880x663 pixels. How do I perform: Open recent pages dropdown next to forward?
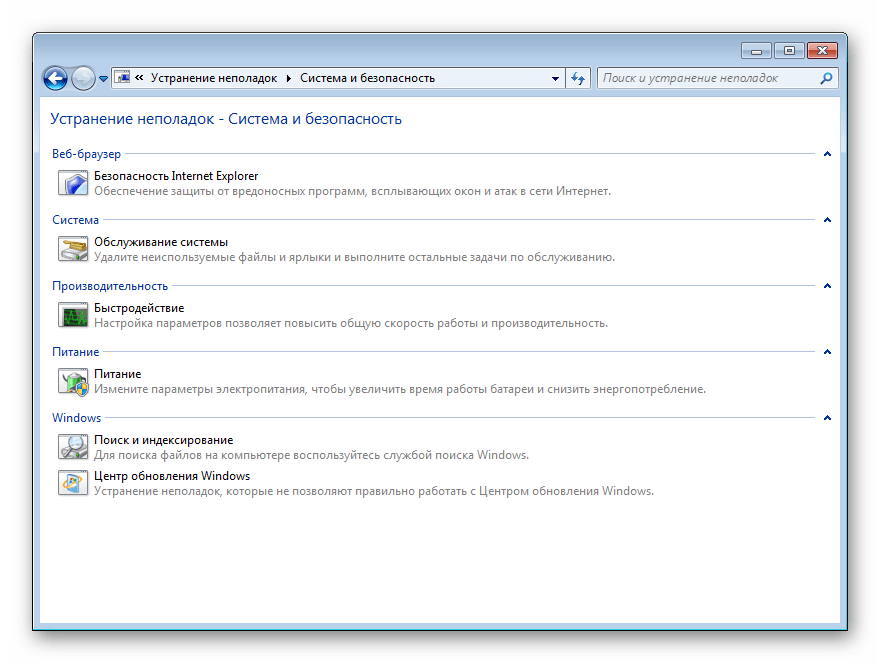(x=103, y=79)
